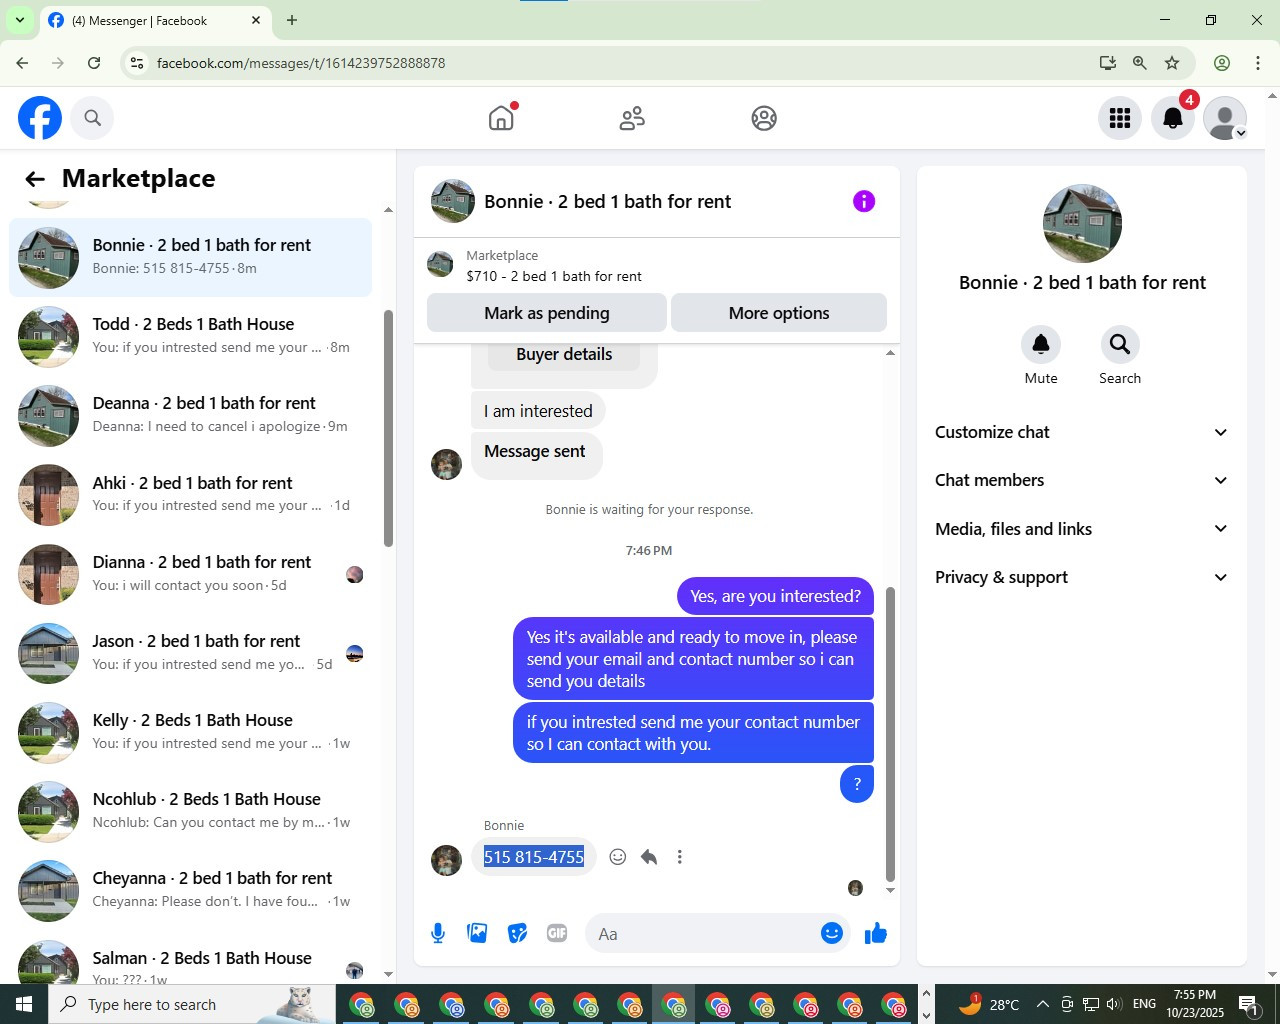Click the back arrow next to Marketplace
Image resolution: width=1280 pixels, height=1024 pixels.
(x=35, y=179)
